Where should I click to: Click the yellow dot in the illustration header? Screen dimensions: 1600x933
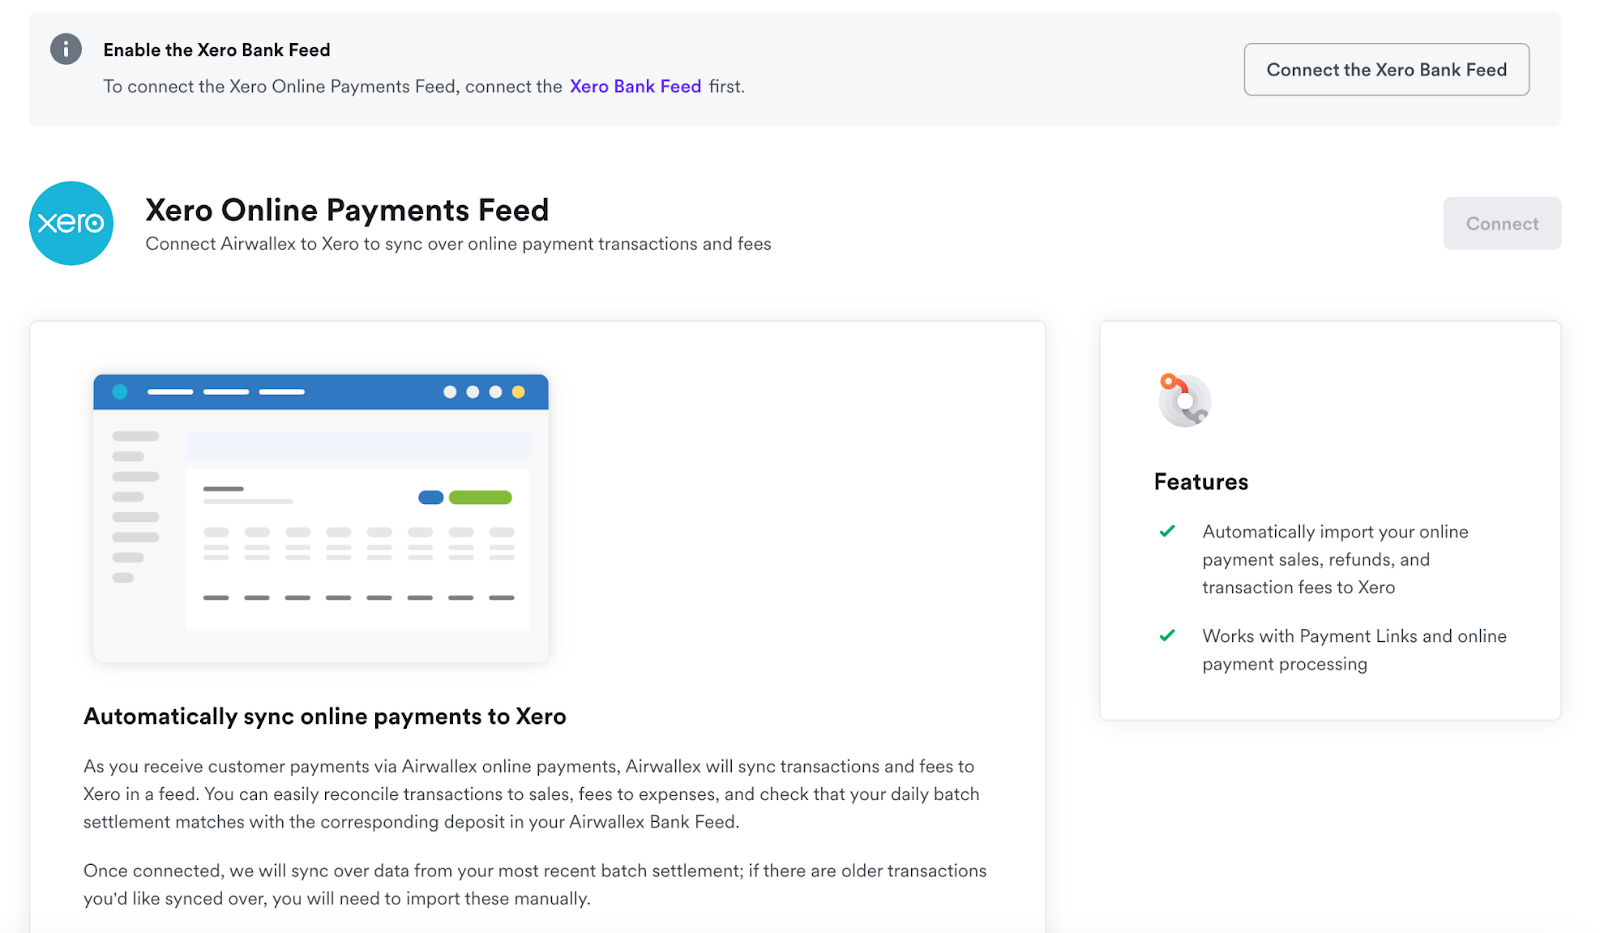tap(518, 392)
